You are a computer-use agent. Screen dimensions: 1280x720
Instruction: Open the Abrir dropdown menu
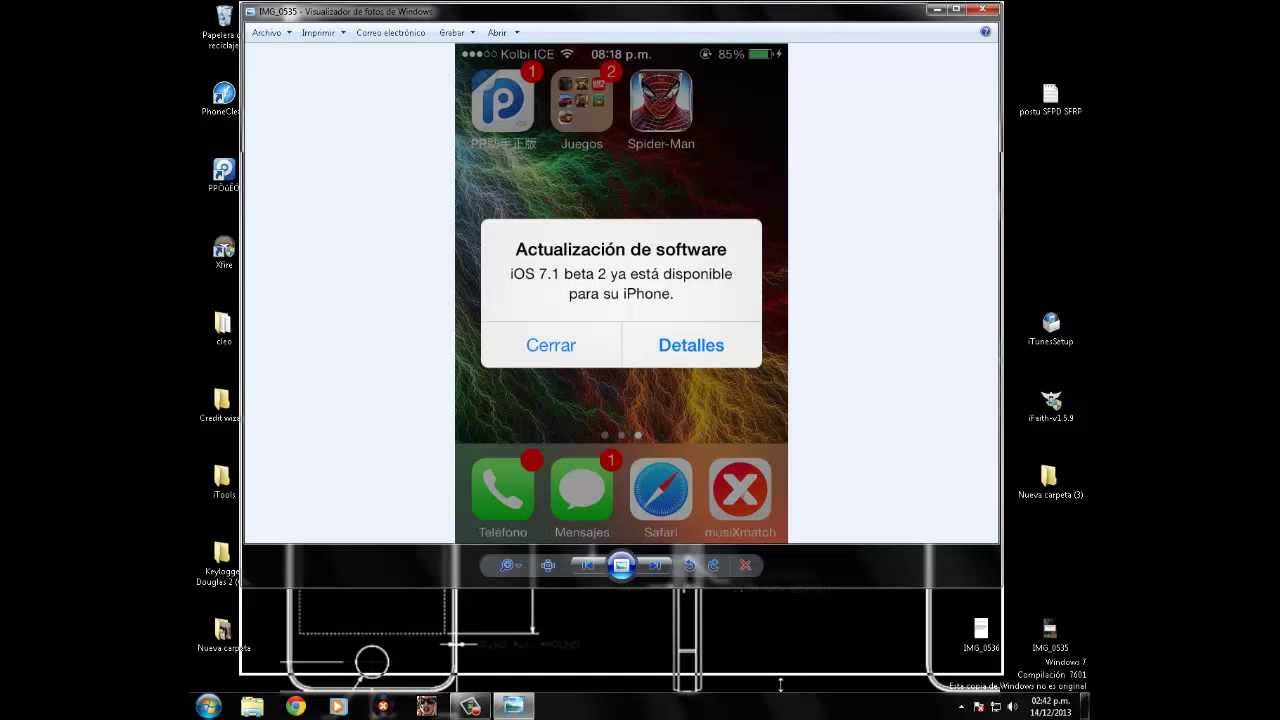tap(503, 32)
